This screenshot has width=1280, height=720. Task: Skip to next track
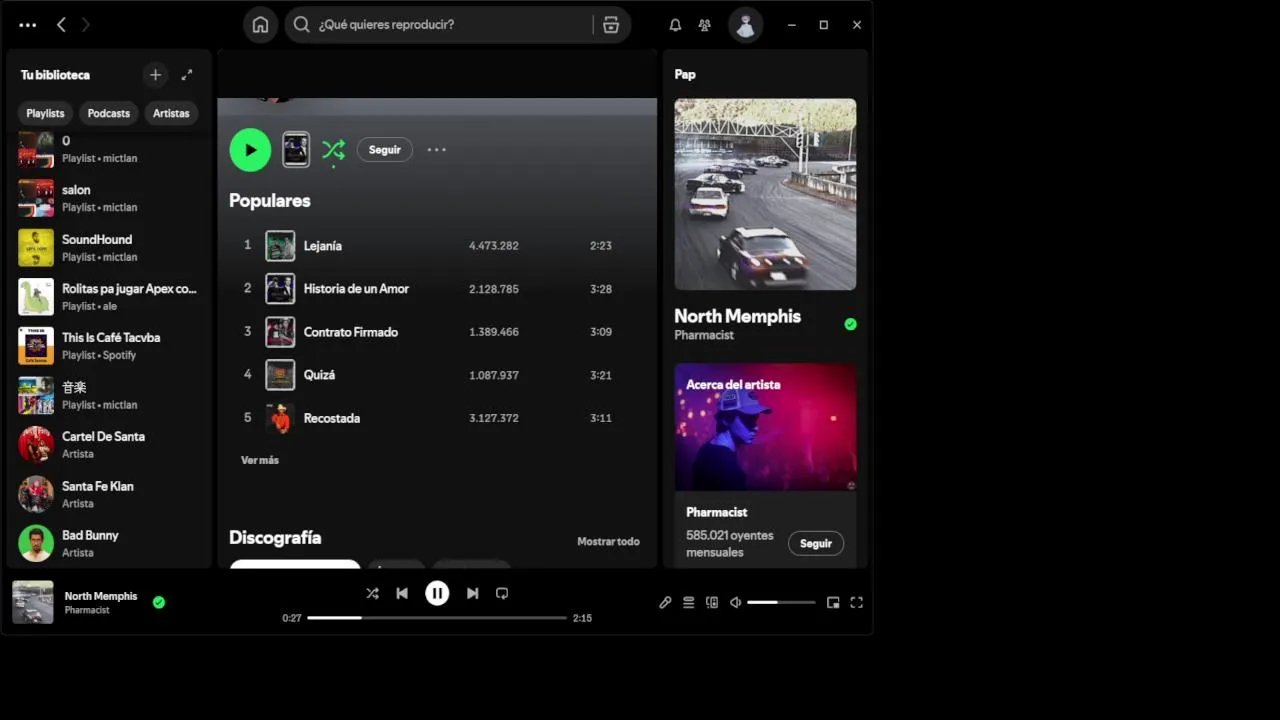click(472, 593)
